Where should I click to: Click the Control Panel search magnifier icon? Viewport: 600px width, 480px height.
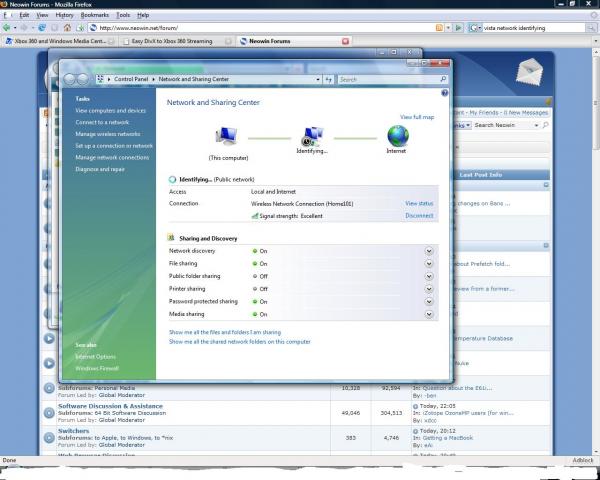(443, 79)
